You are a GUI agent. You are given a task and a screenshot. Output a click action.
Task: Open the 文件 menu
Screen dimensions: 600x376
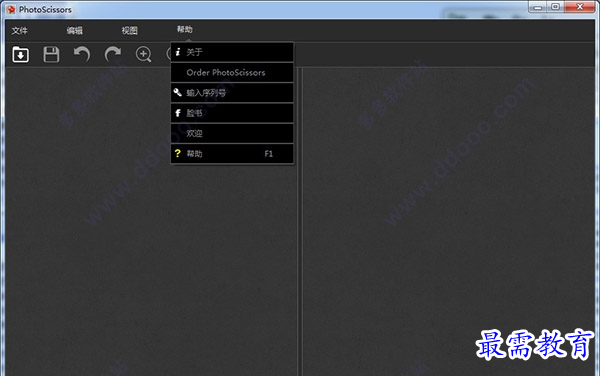[20, 31]
